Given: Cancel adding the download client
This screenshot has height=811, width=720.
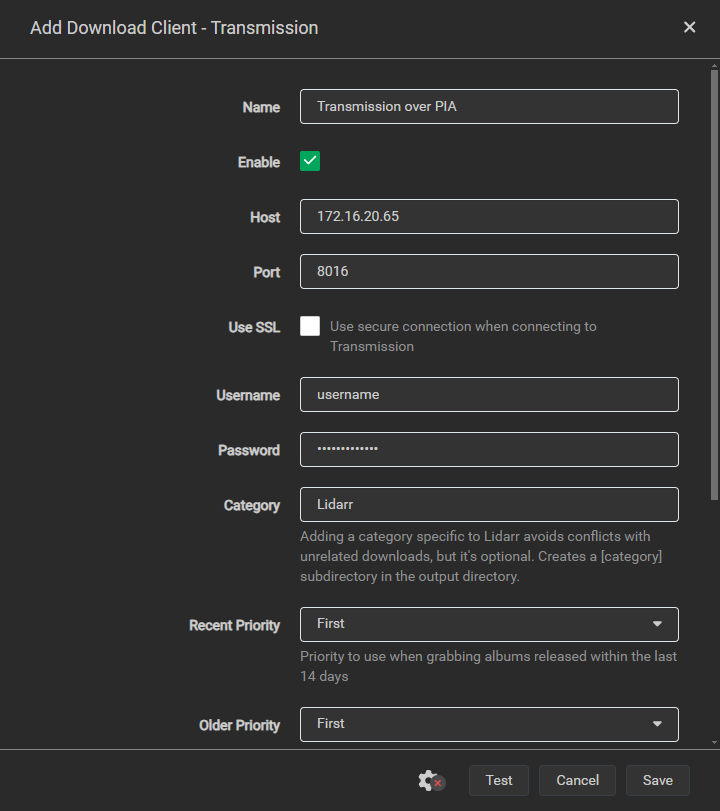Looking at the screenshot, I should coord(577,780).
